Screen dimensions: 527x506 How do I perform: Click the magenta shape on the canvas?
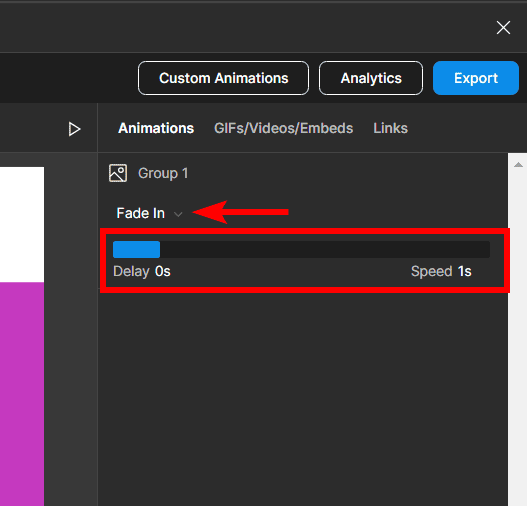pyautogui.click(x=22, y=394)
